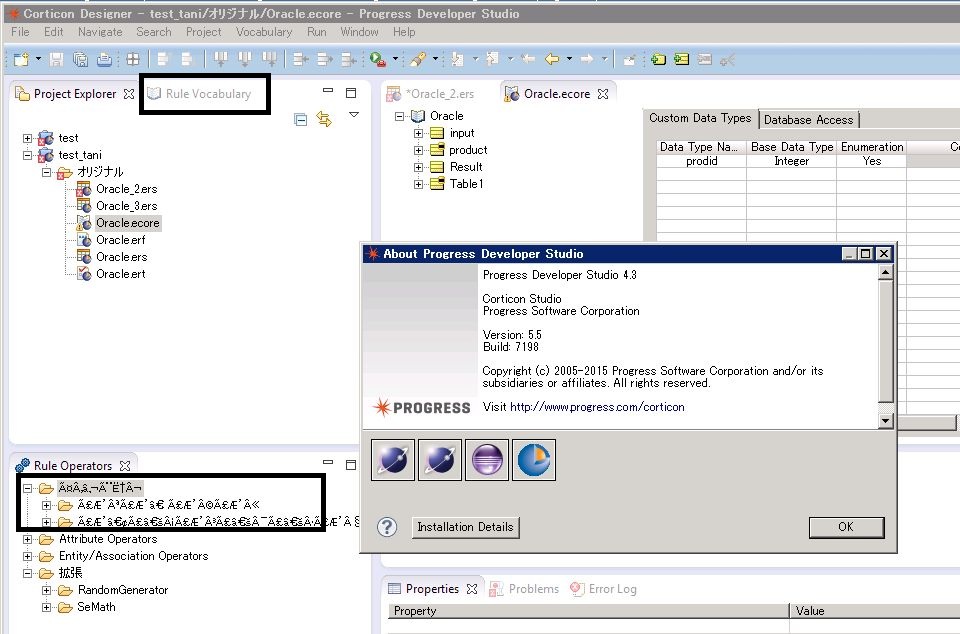This screenshot has width=960, height=634.
Task: Switch to the *Oracle_2.ers editor tab
Action: [x=431, y=94]
